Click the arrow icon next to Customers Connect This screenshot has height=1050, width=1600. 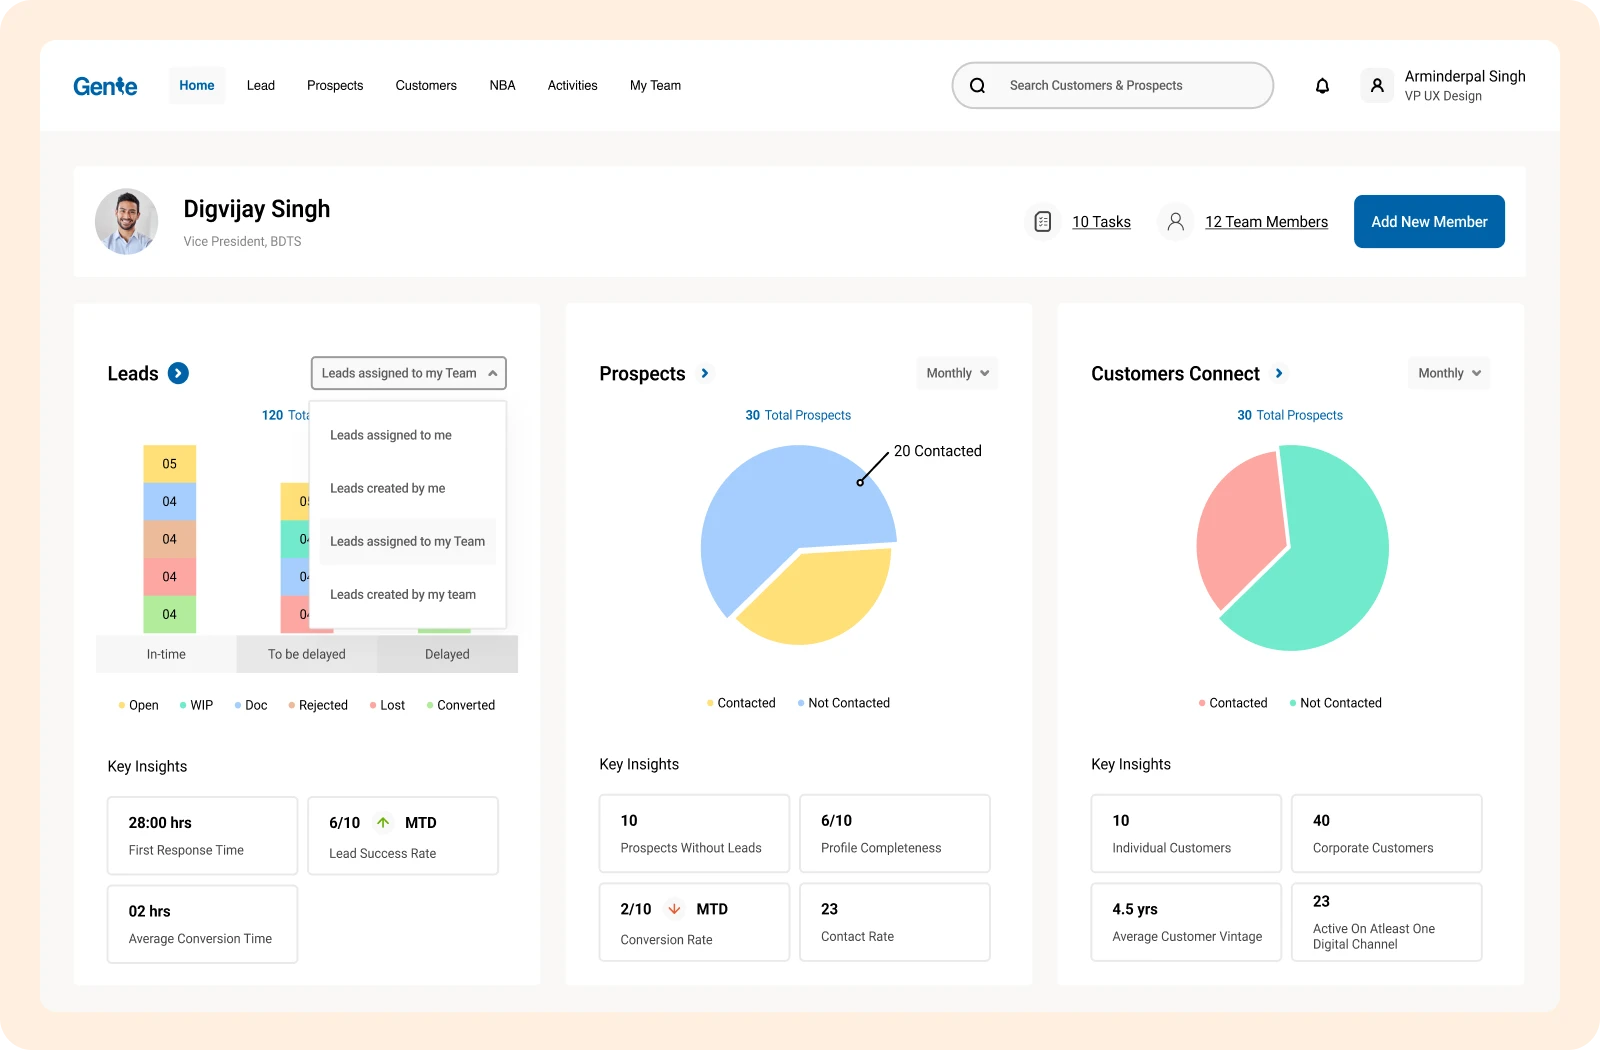pos(1279,373)
